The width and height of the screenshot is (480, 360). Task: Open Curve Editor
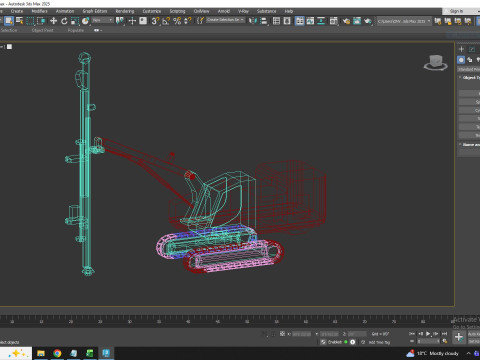[310, 21]
